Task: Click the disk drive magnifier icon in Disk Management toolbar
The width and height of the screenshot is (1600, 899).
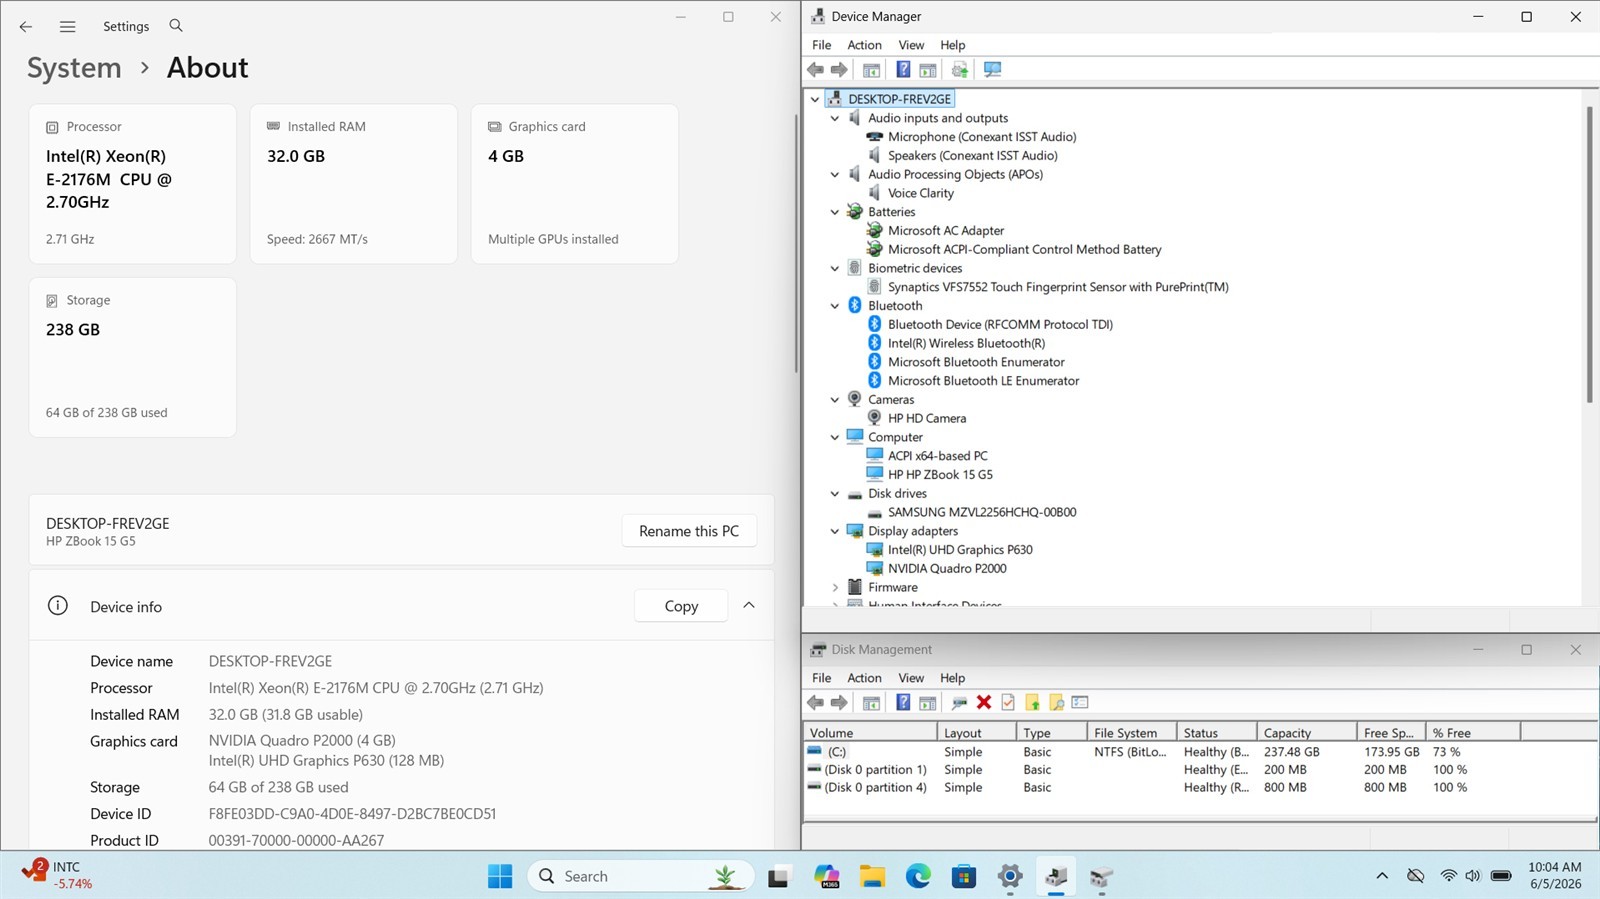Action: [960, 703]
